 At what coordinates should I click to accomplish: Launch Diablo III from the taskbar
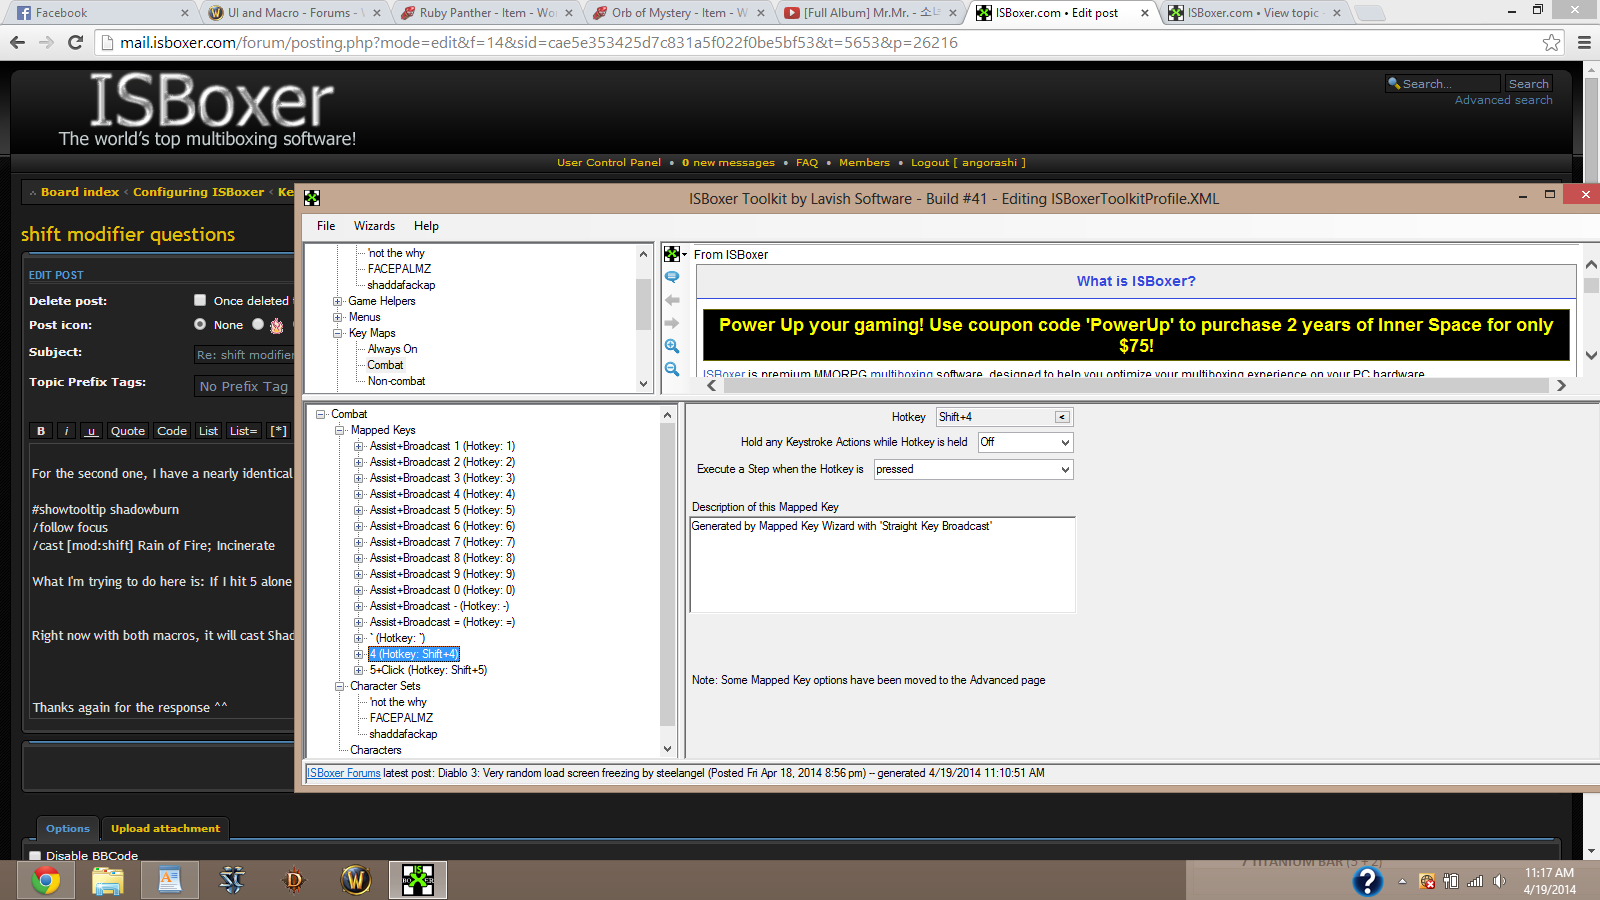pyautogui.click(x=294, y=880)
